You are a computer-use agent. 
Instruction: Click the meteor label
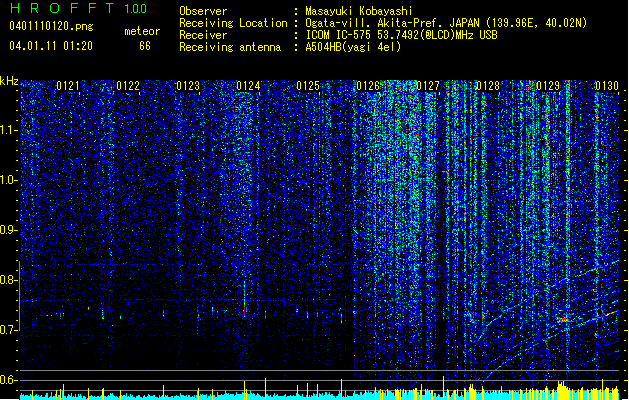[x=142, y=31]
